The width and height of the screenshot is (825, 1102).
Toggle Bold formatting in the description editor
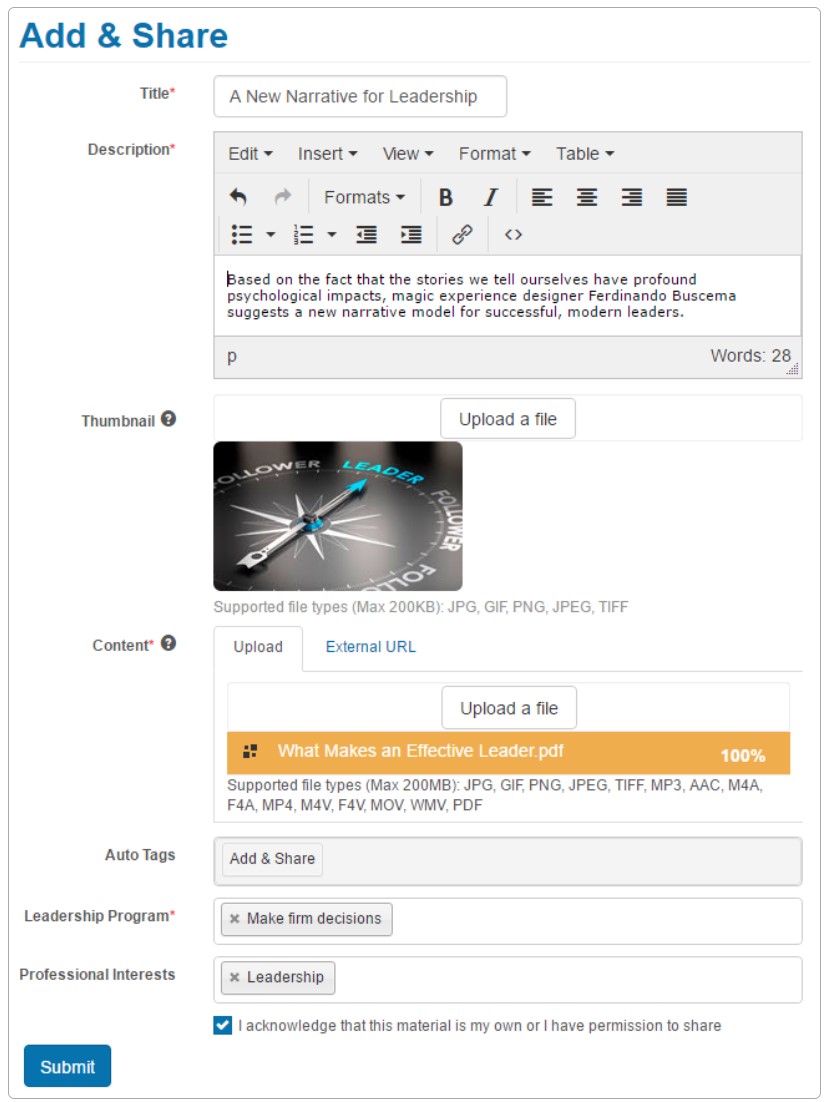[446, 197]
